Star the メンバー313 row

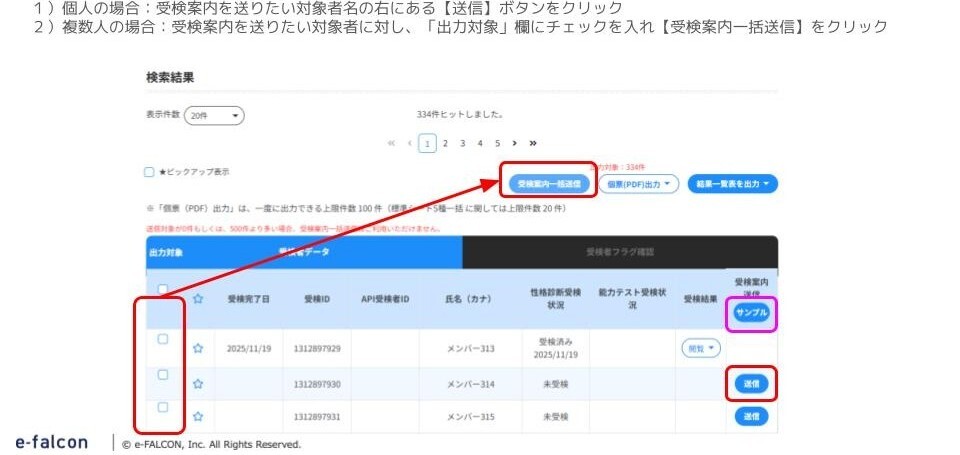[x=198, y=349]
